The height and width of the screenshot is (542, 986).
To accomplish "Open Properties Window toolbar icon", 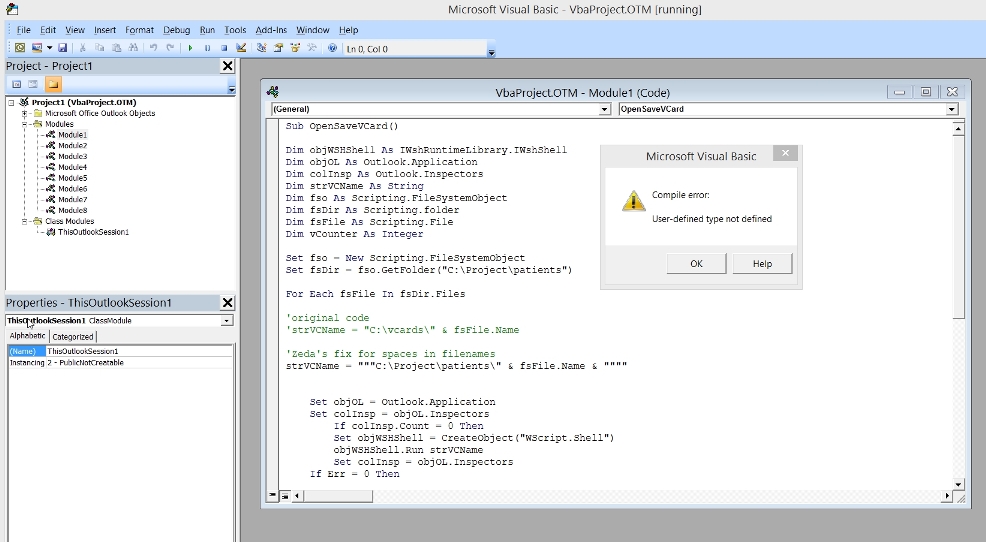I will click(278, 48).
